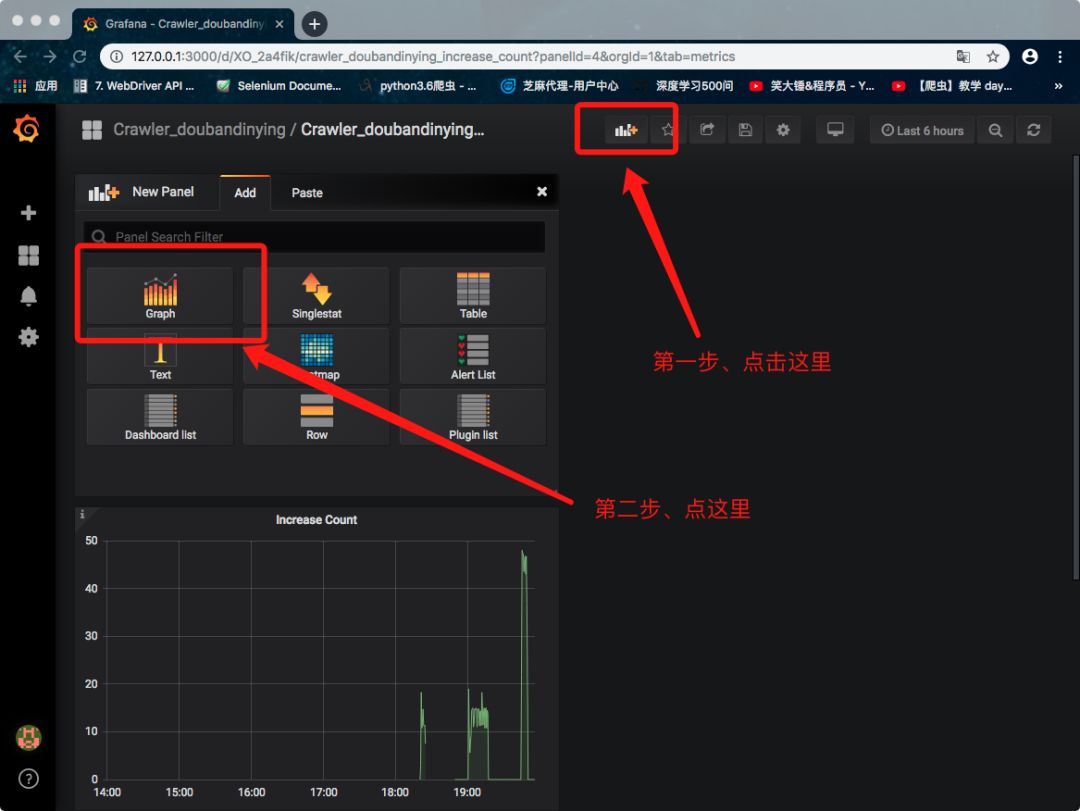The height and width of the screenshot is (811, 1080).
Task: Click the Grafana logo in the sidebar
Action: coord(26,129)
